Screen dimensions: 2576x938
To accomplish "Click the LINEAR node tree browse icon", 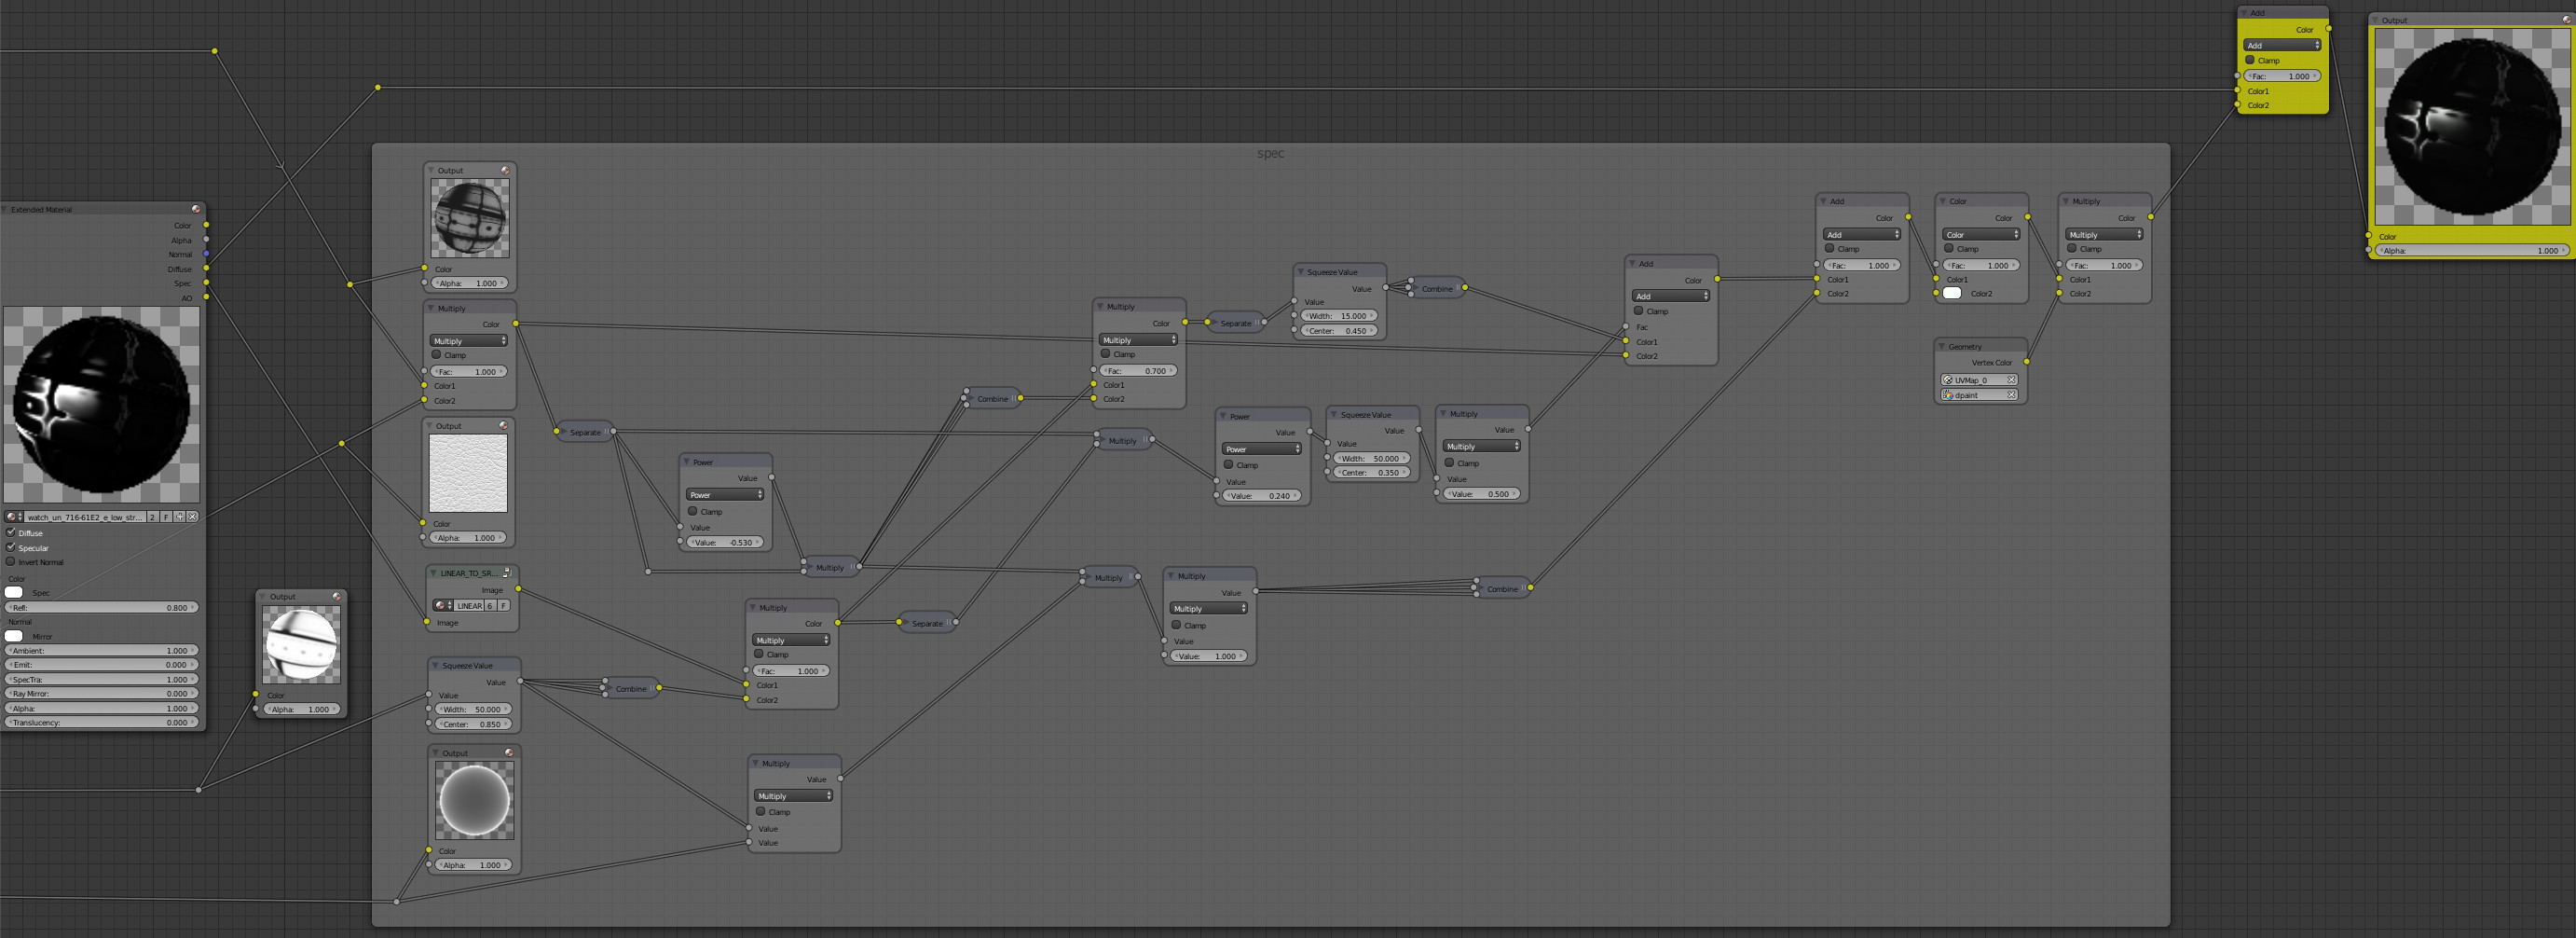I will click(442, 606).
